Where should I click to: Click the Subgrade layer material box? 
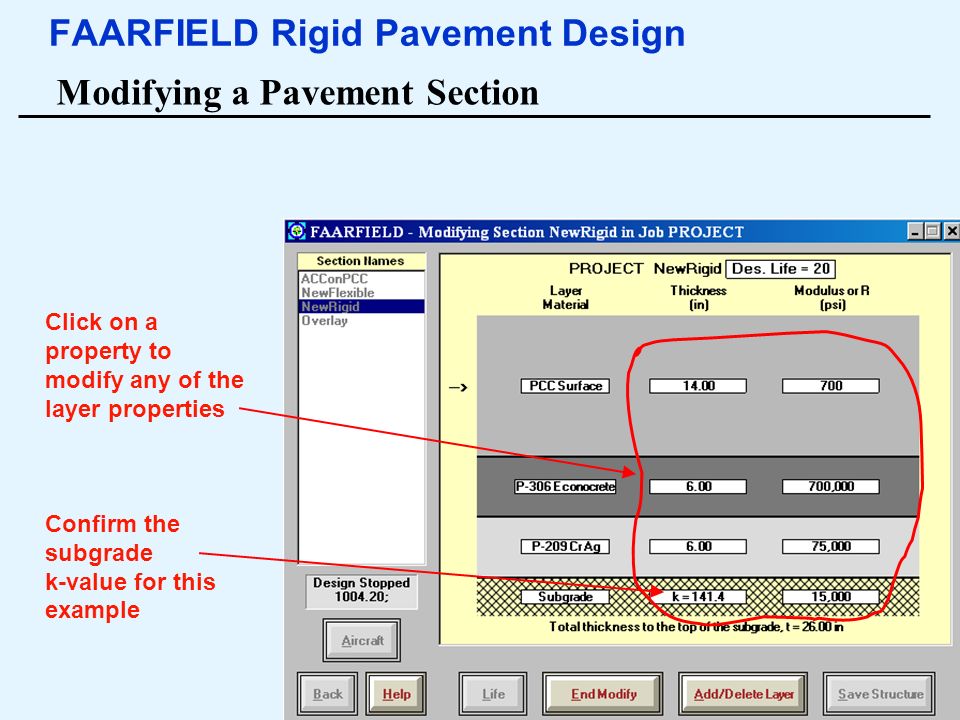click(565, 597)
